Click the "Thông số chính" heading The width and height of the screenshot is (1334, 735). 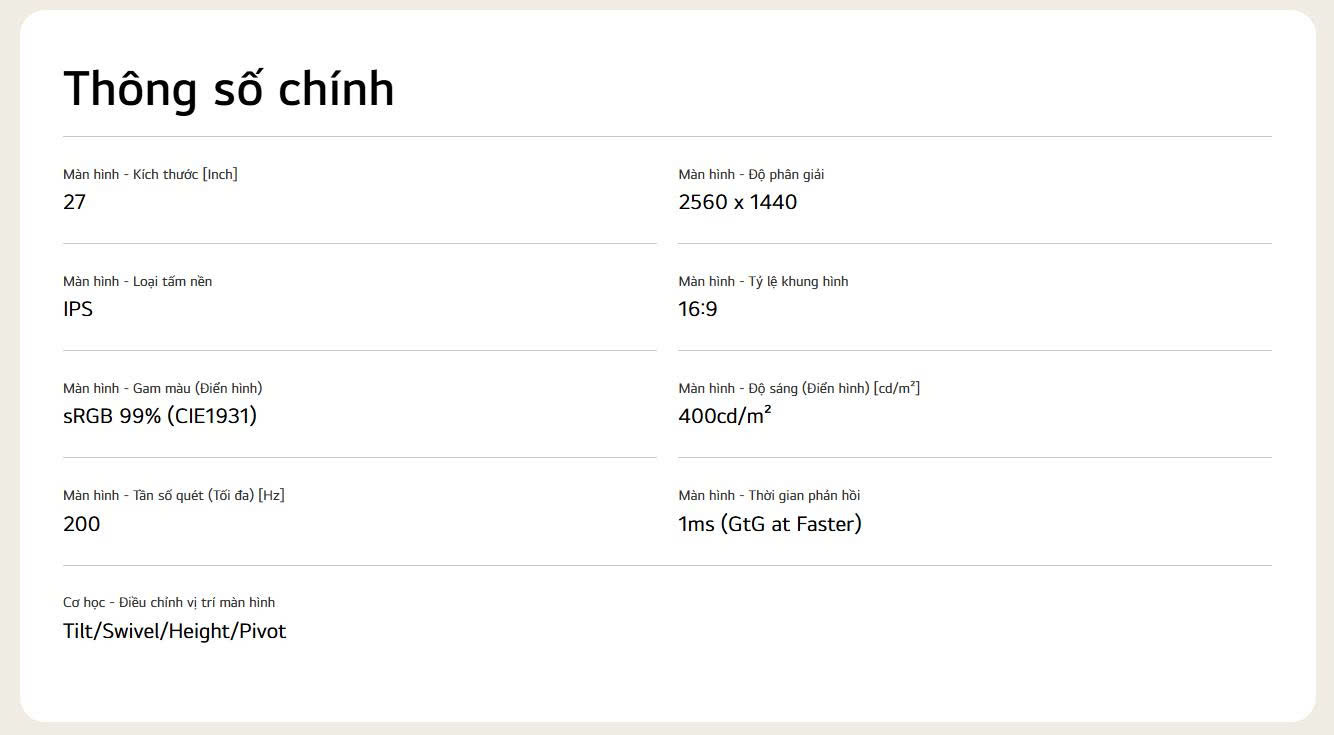[229, 89]
